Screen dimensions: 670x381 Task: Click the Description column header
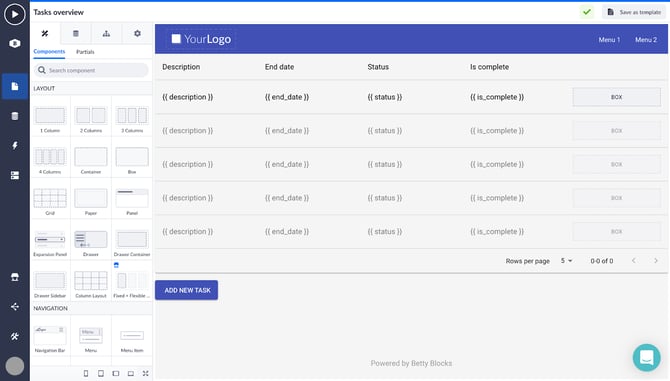point(181,67)
